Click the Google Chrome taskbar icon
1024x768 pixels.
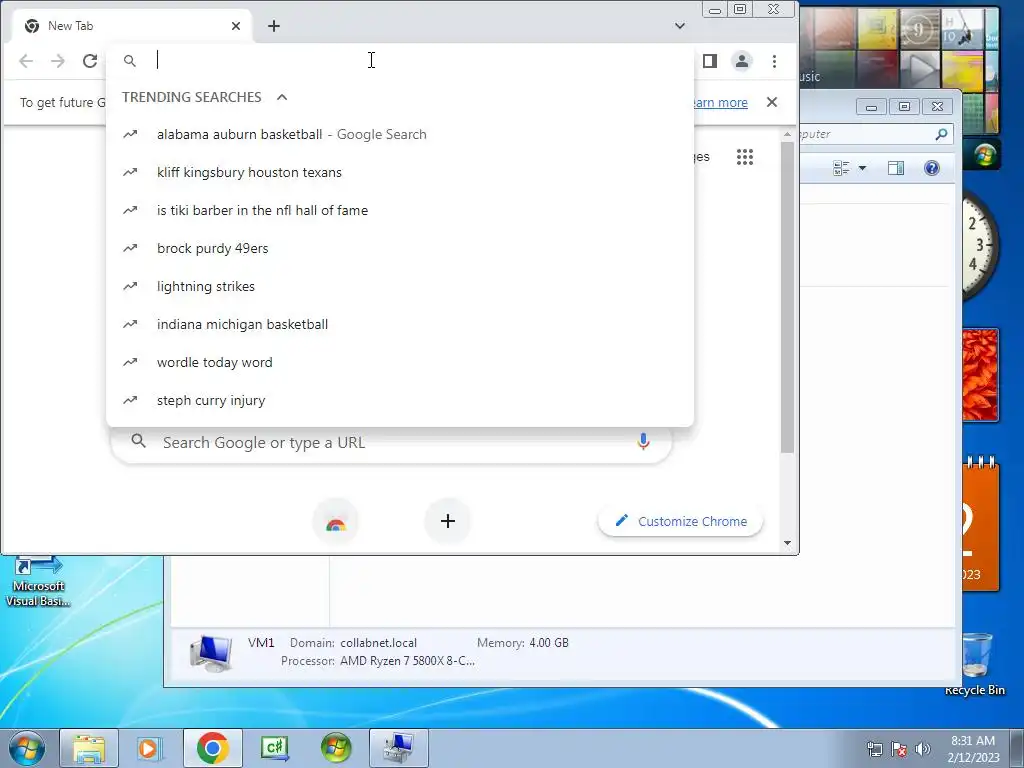[x=213, y=749]
